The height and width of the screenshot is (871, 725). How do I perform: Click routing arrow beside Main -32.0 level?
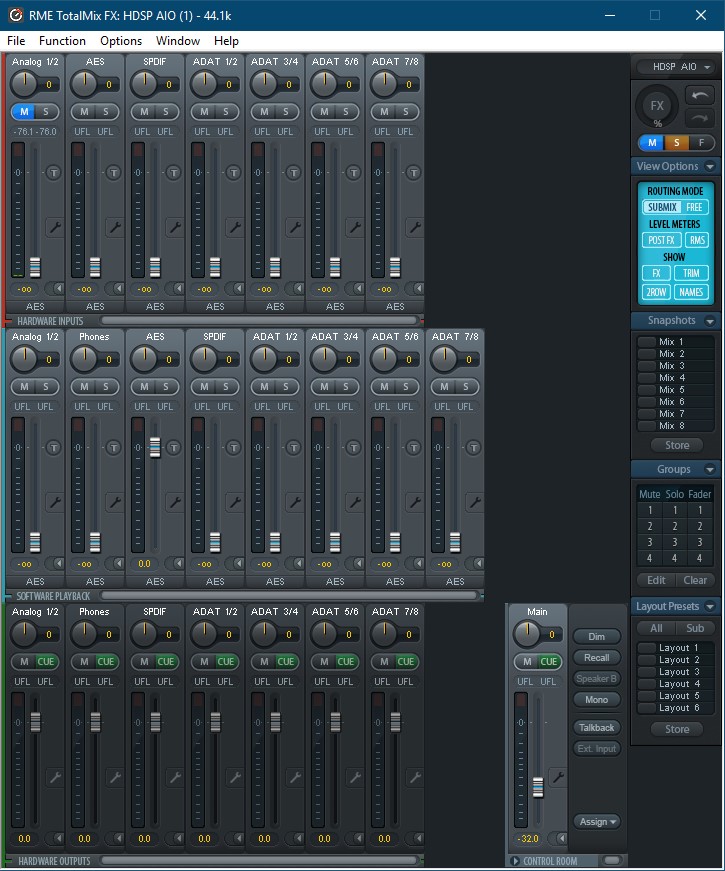click(558, 838)
